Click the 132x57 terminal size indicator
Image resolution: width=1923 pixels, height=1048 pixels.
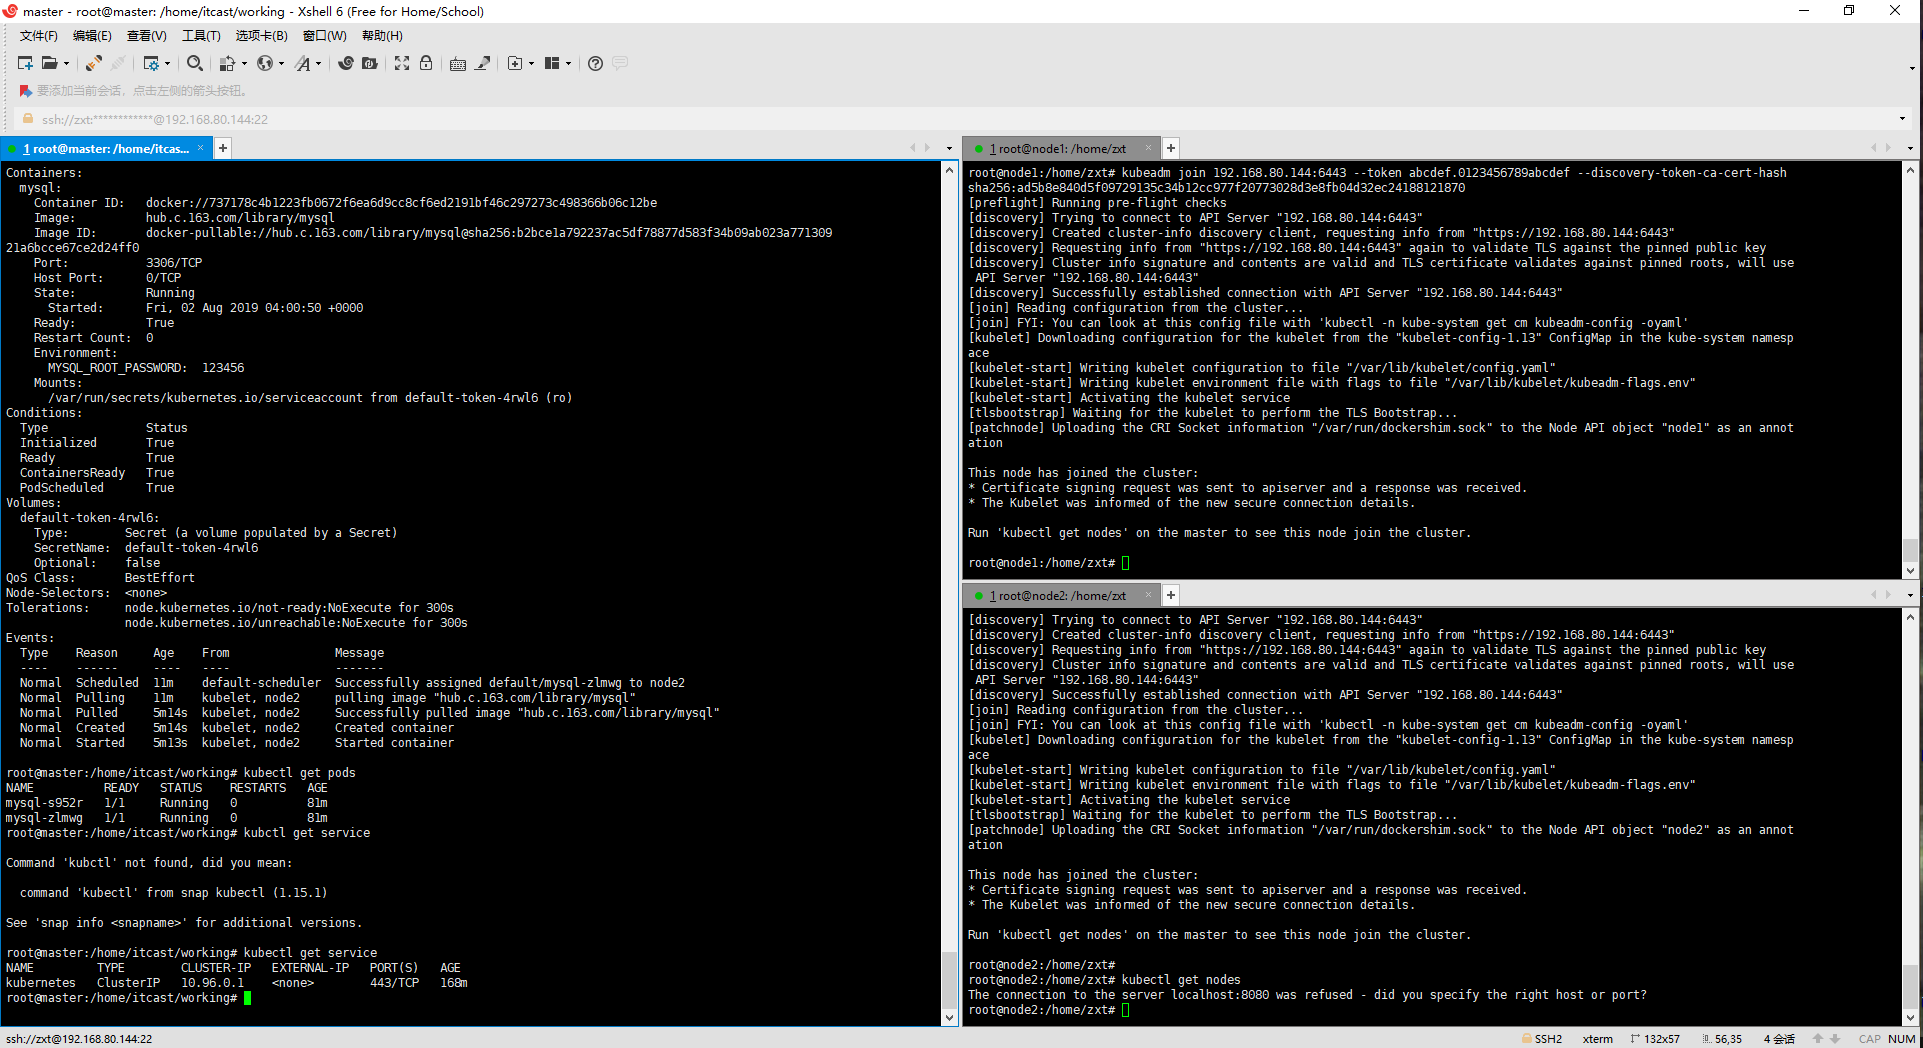[1655, 1039]
